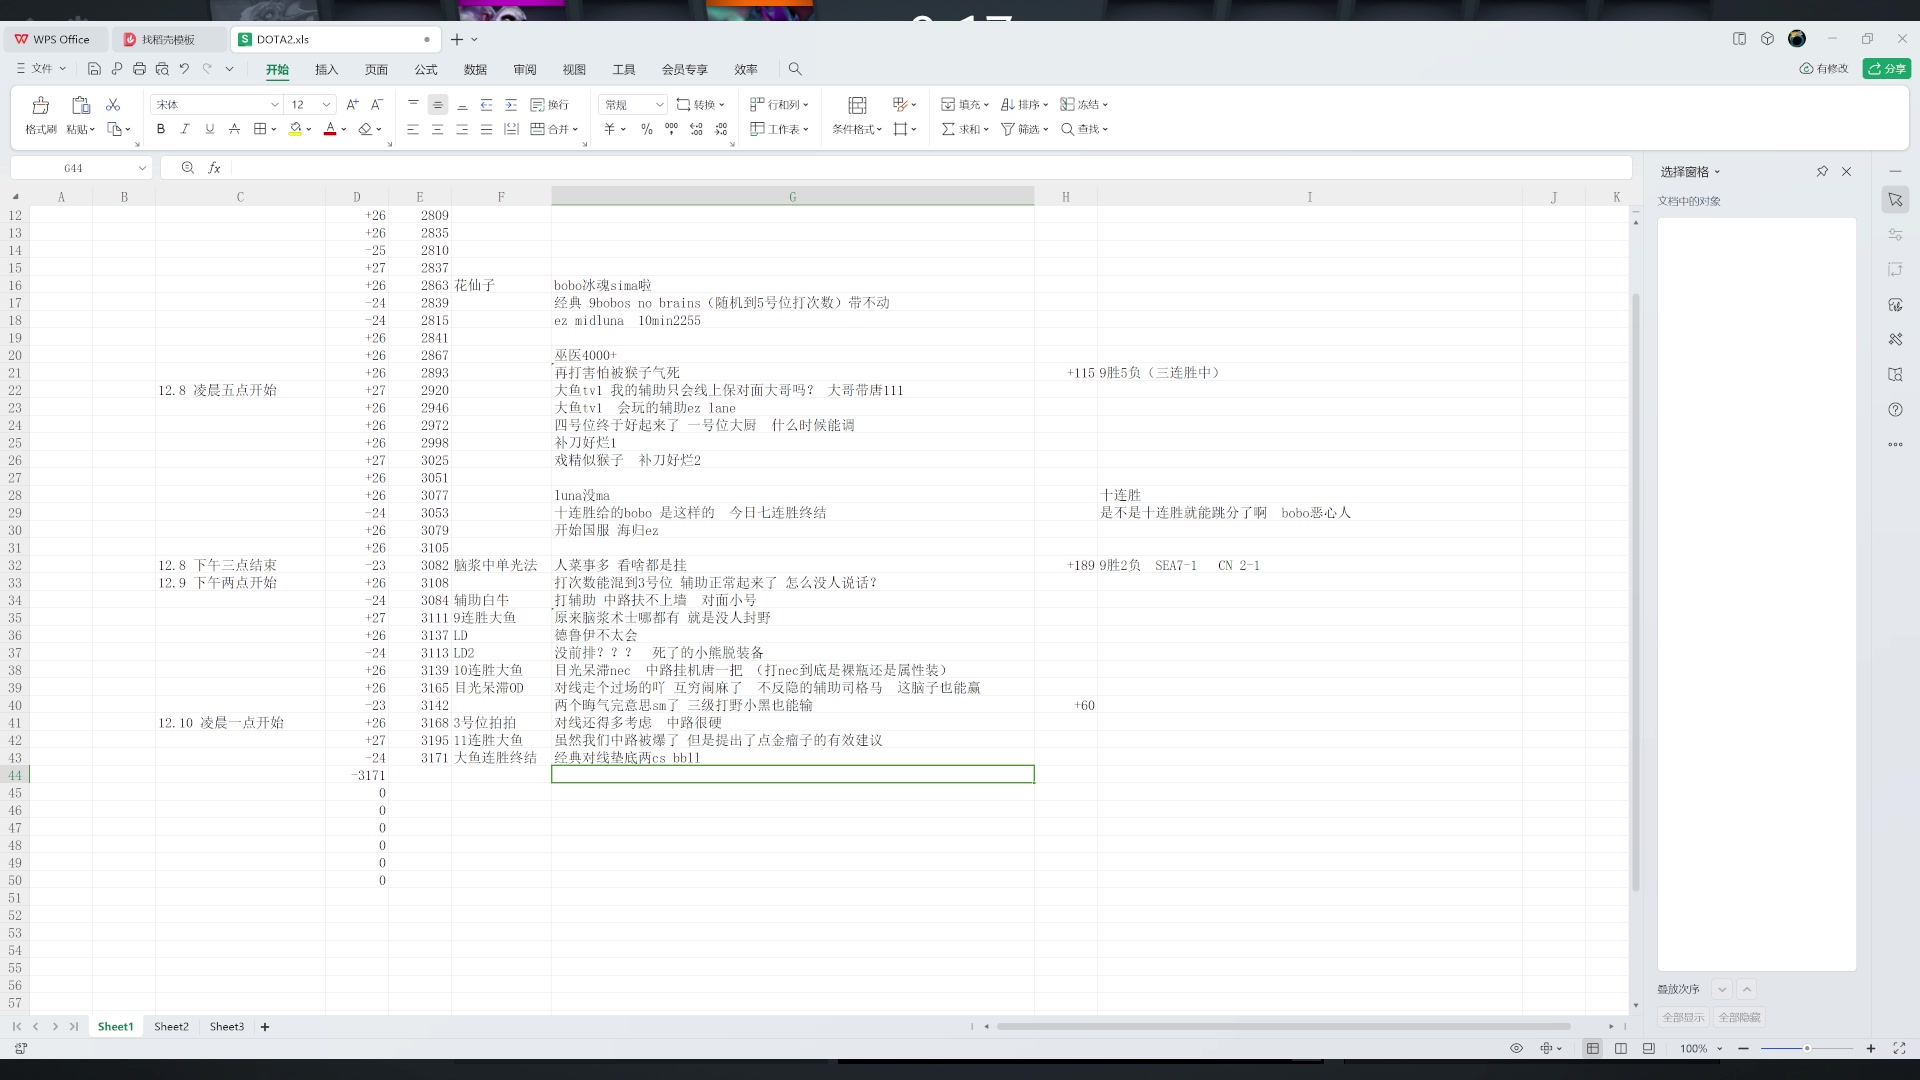Open the font name dropdown
The height and width of the screenshot is (1080, 1920).
(275, 104)
